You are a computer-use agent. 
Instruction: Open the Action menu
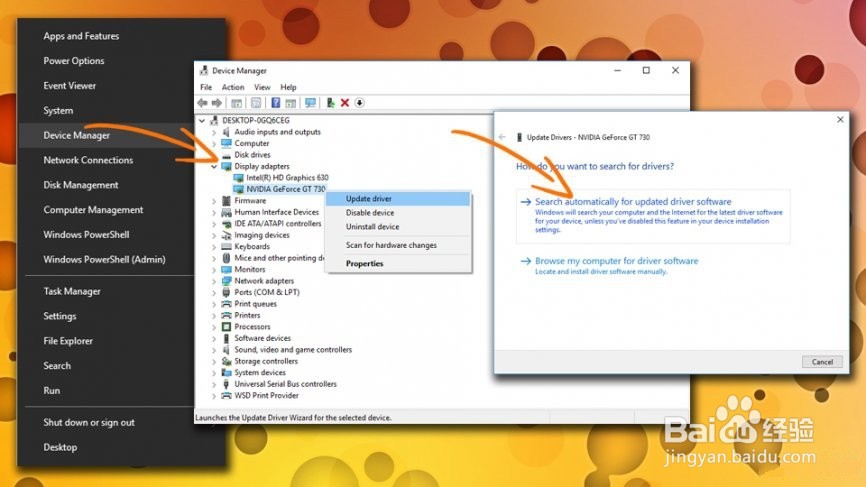tap(233, 87)
